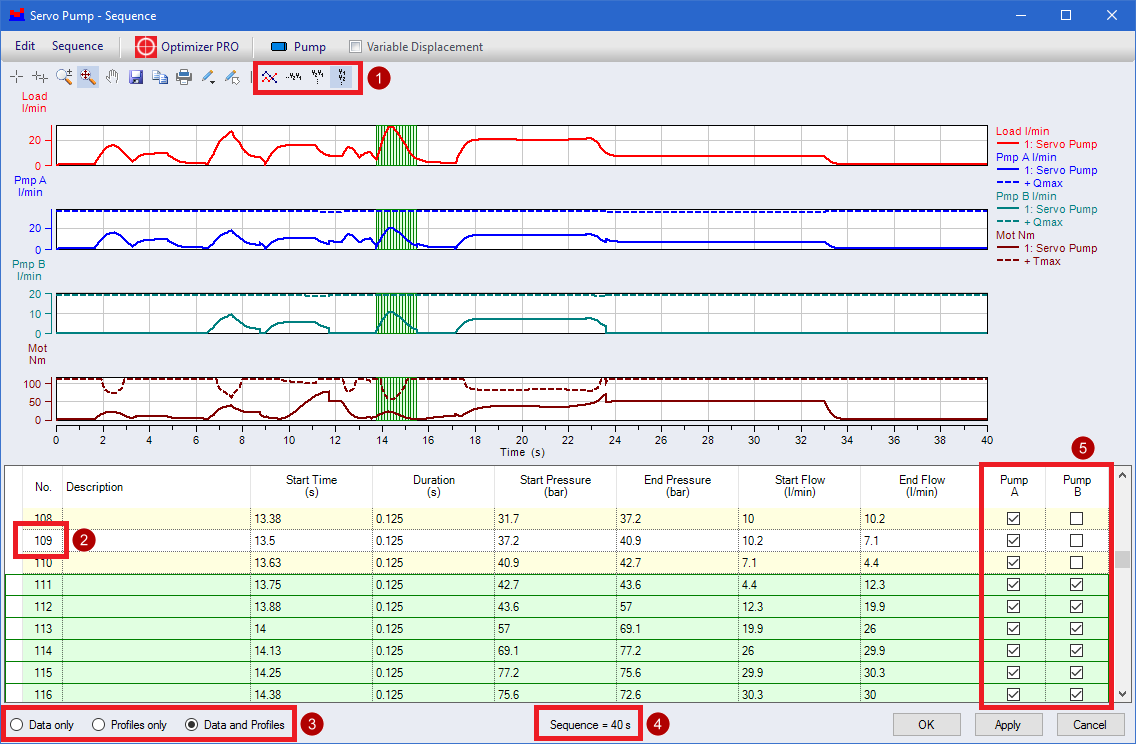Check Pump B for row 108
This screenshot has width=1136, height=744.
click(1077, 518)
